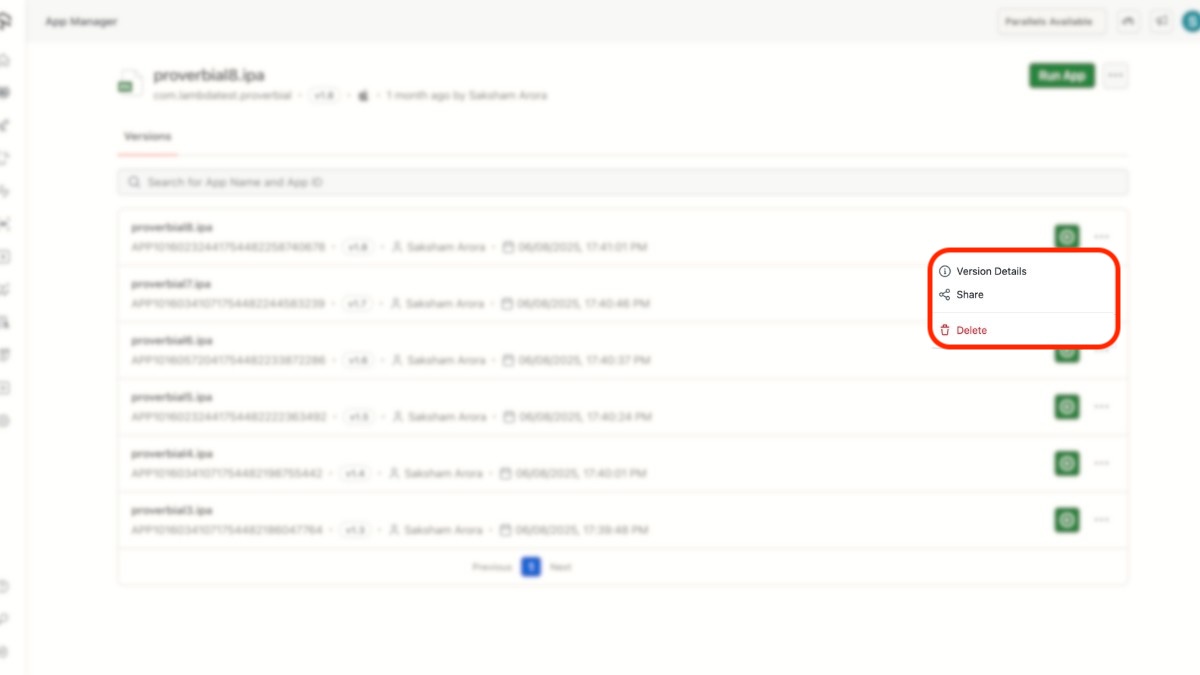This screenshot has height=675, width=1200.
Task: Expand three-dot options for proverbial4.ipa row
Action: pyautogui.click(x=1101, y=463)
